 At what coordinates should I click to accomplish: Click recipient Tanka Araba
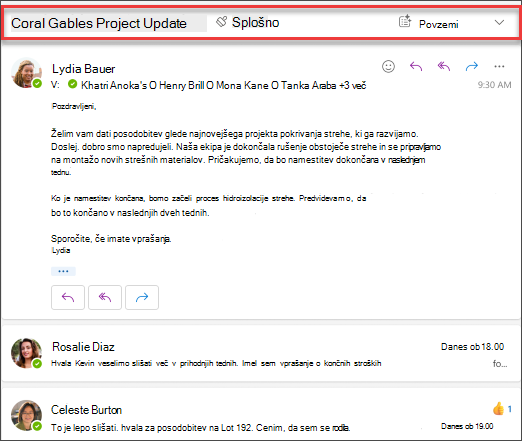point(308,85)
